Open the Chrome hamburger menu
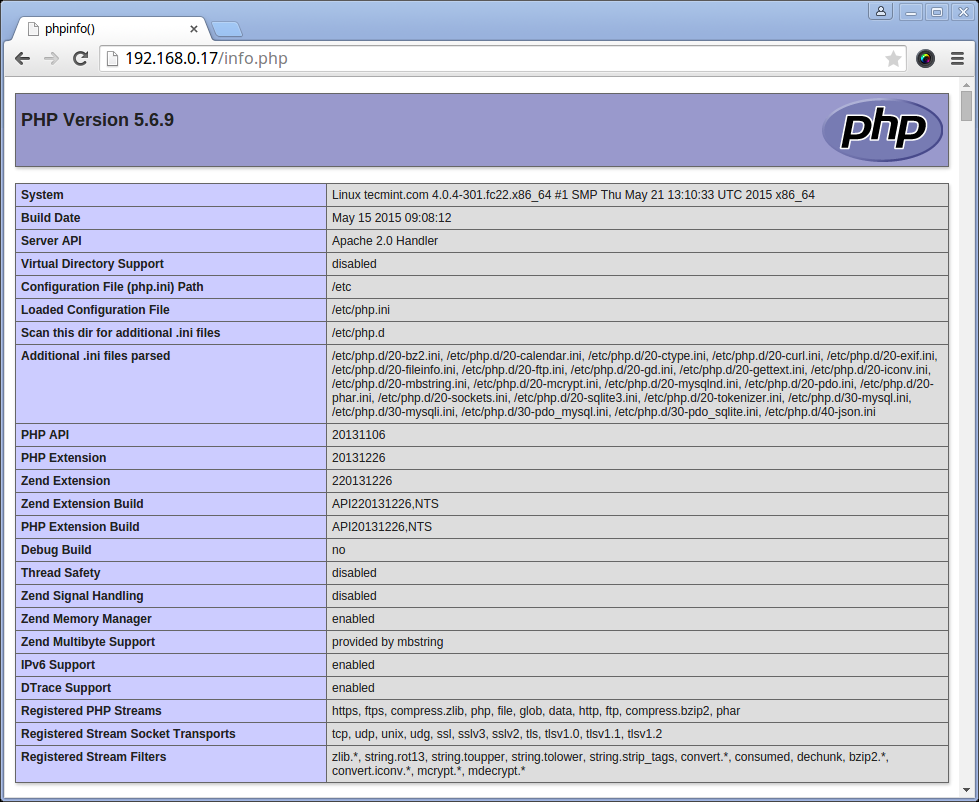This screenshot has width=979, height=802. [957, 59]
